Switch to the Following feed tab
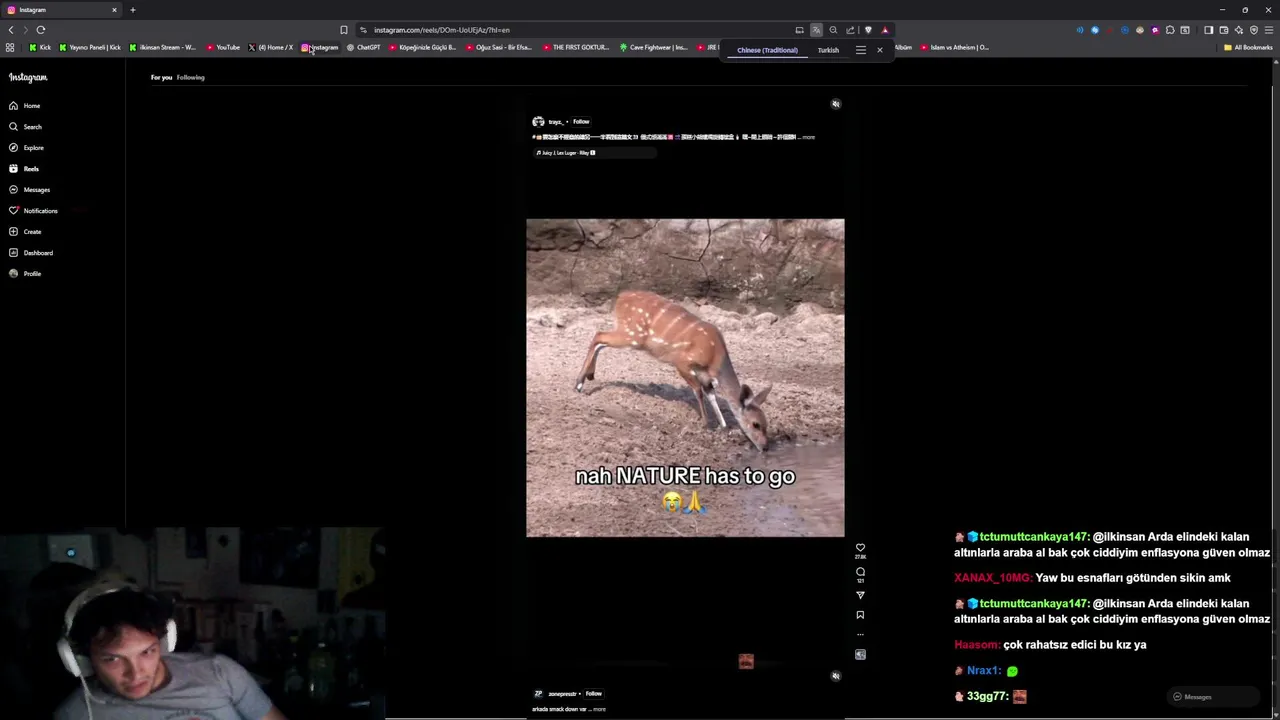The height and width of the screenshot is (720, 1280). (190, 77)
